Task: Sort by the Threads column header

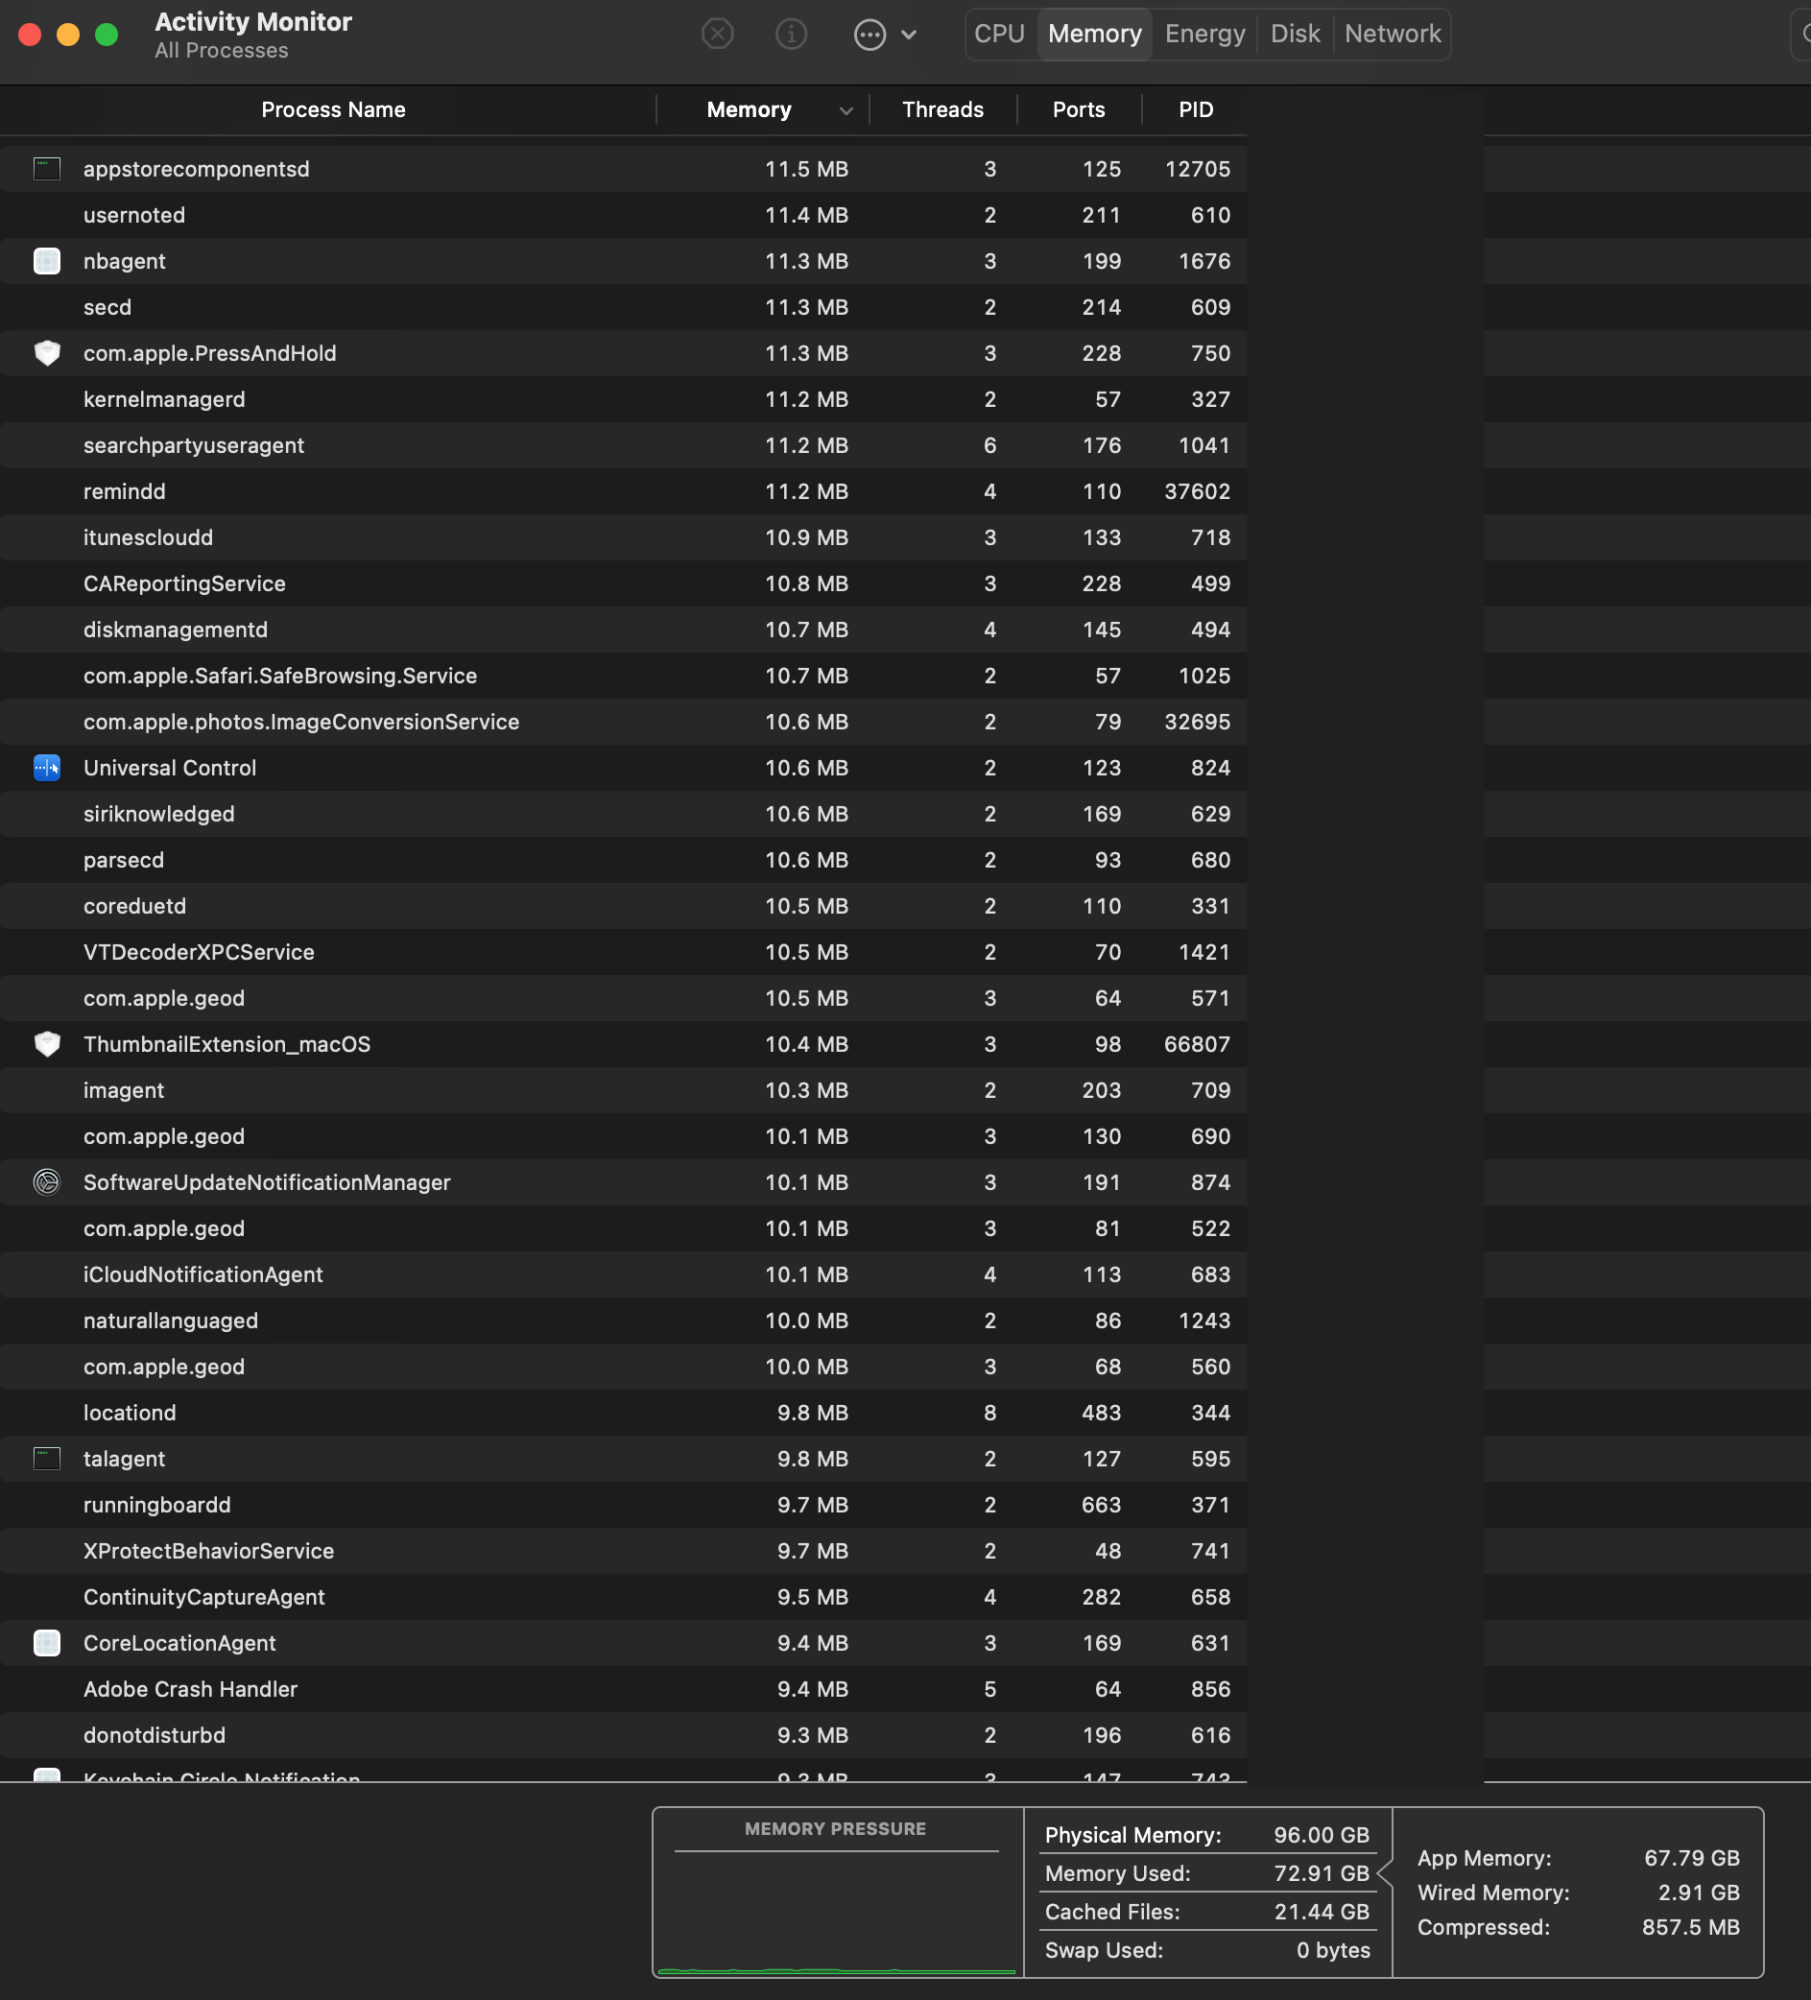Action: point(942,110)
